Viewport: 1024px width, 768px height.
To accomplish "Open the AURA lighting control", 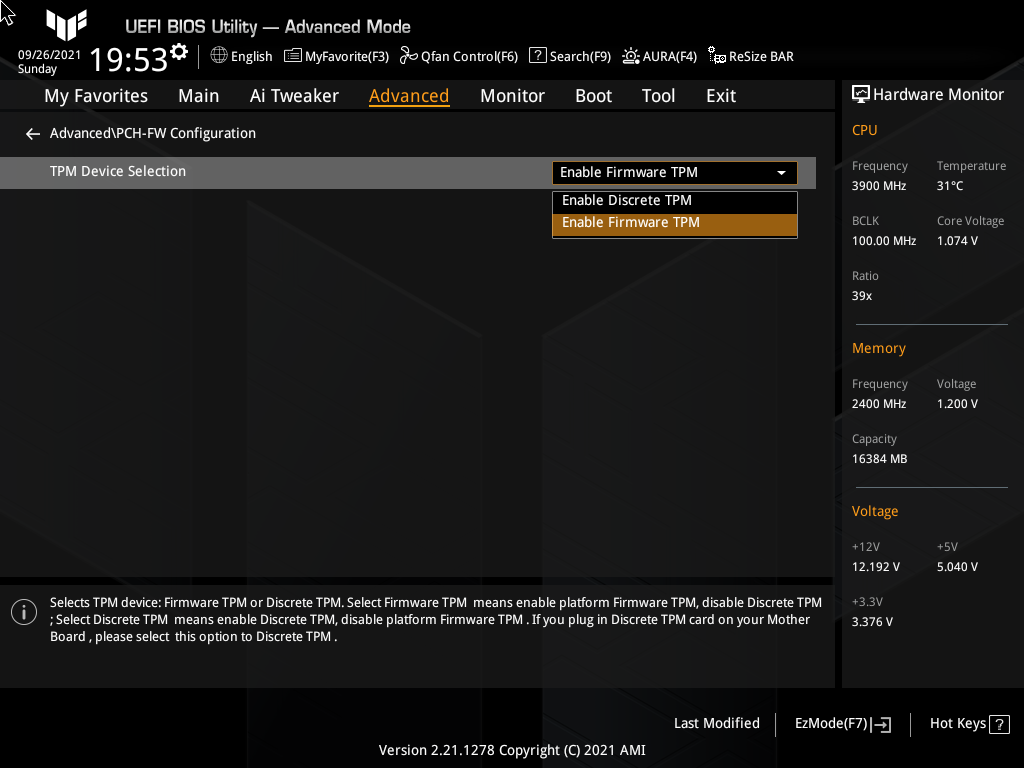I will pyautogui.click(x=659, y=56).
